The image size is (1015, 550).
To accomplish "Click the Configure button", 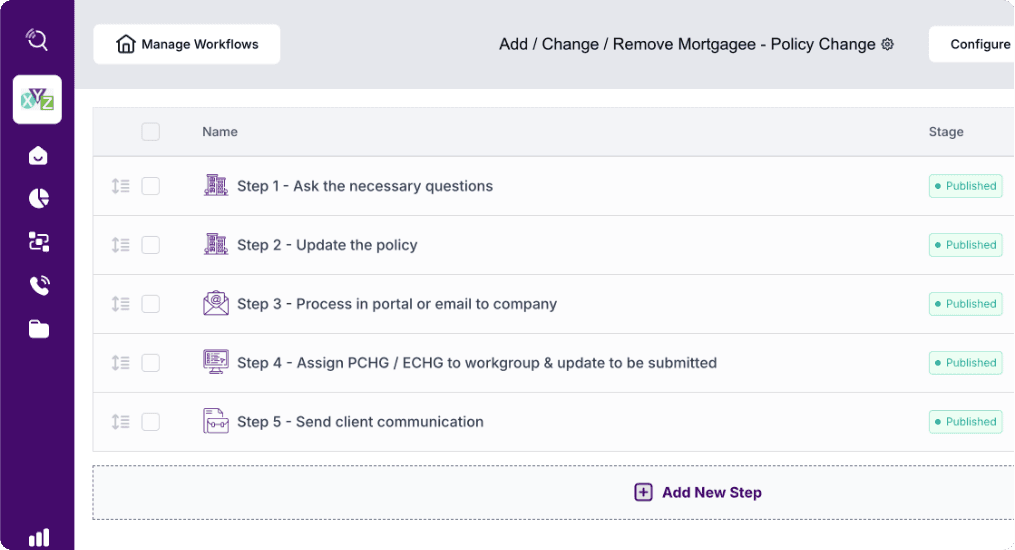I will [975, 44].
